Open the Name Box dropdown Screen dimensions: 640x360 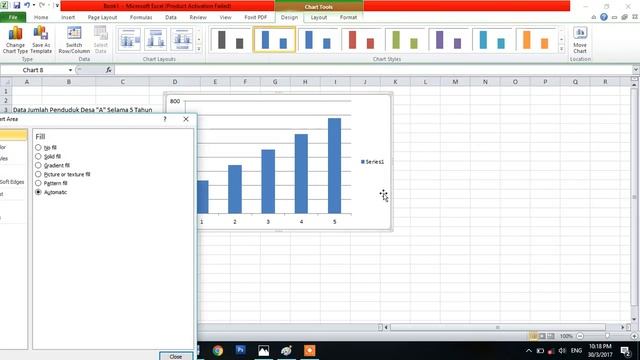click(70, 70)
